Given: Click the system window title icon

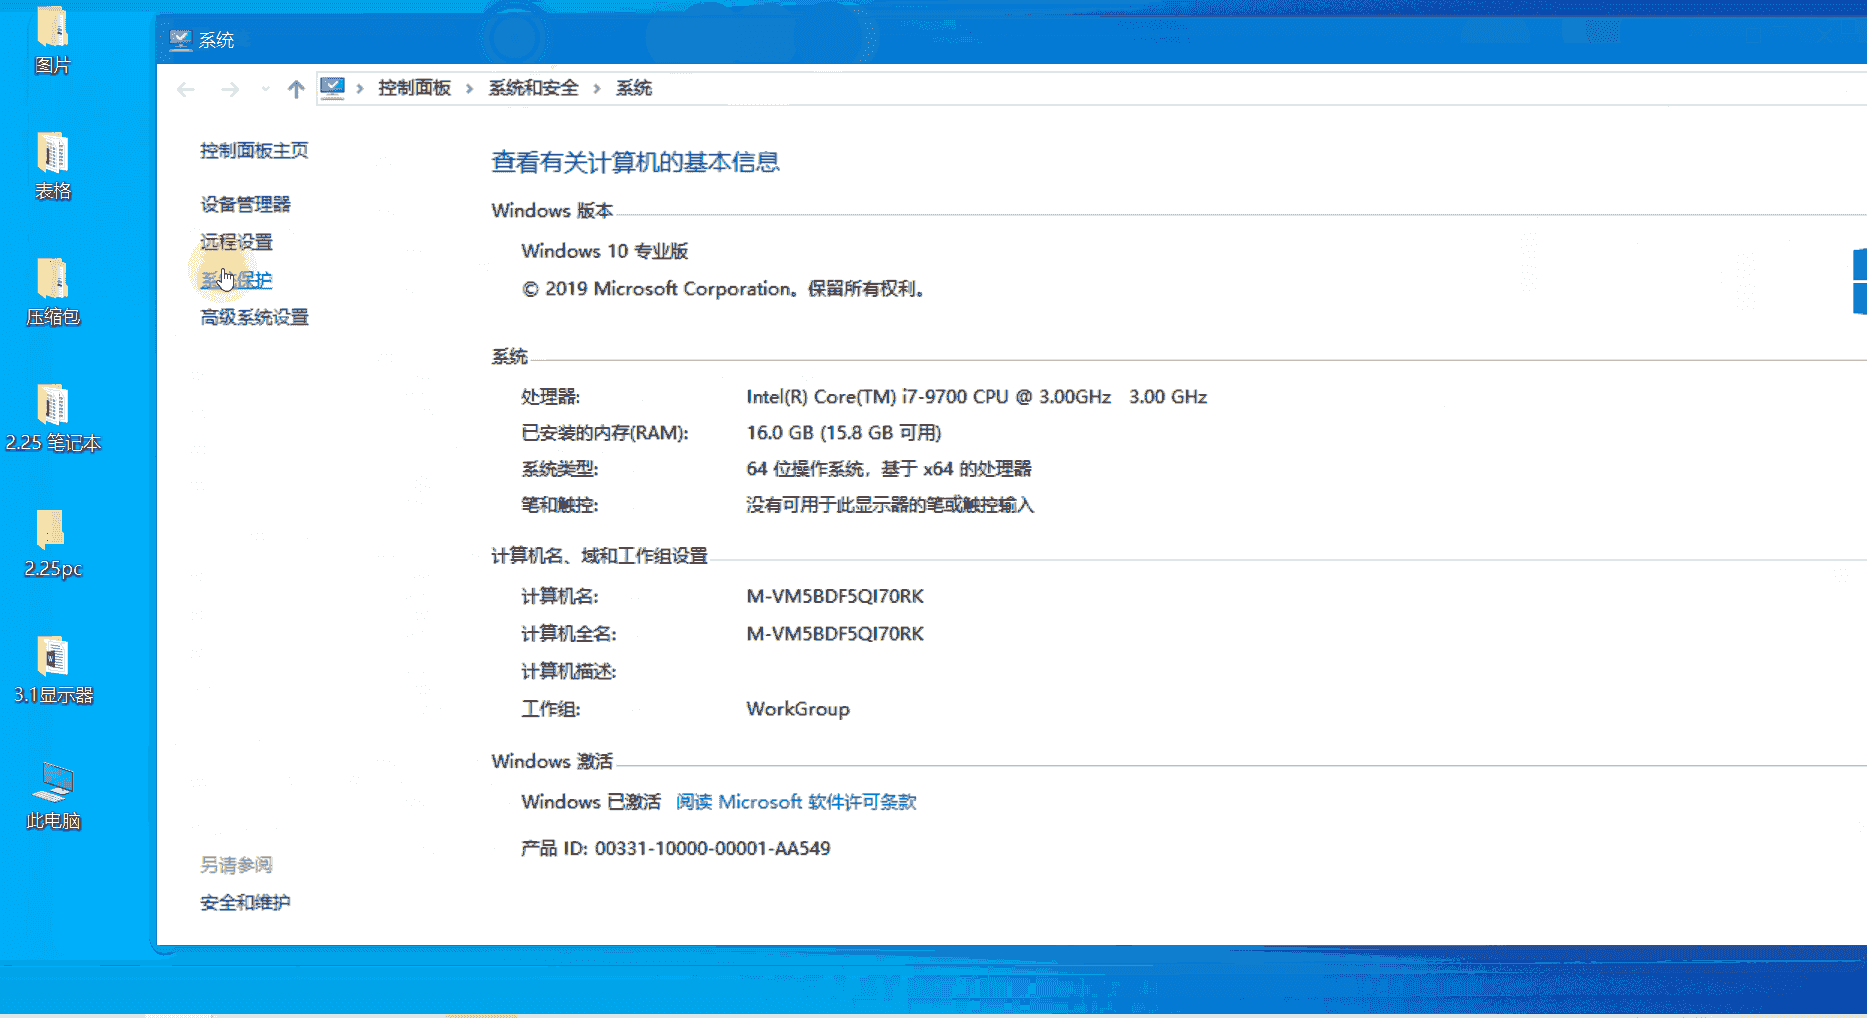Looking at the screenshot, I should 180,40.
